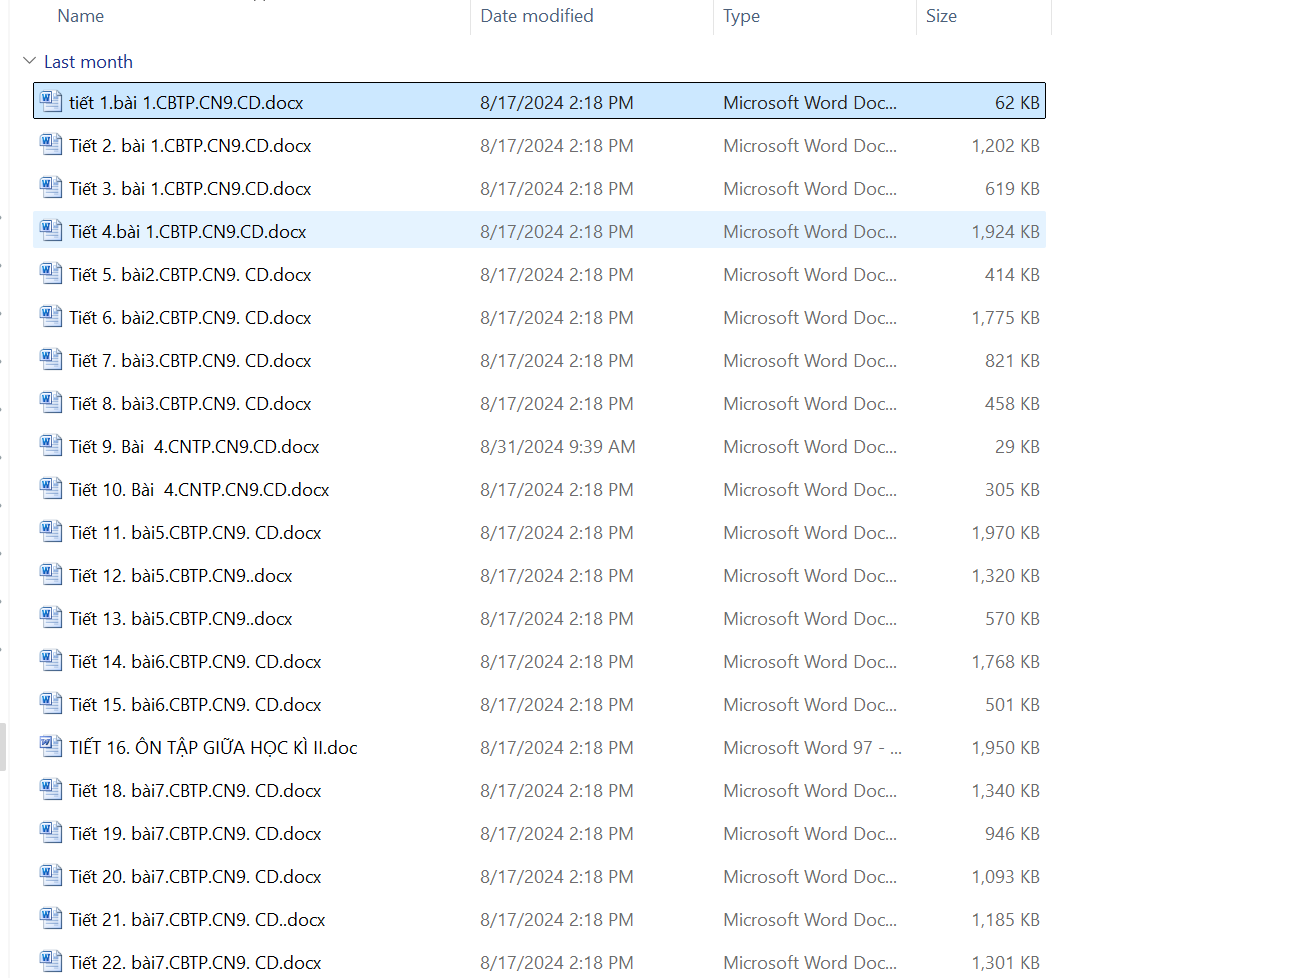The height and width of the screenshot is (978, 1289).
Task: Click Word icon of Tiết 12. bài5.CBTP.CN9..docx
Action: pyautogui.click(x=51, y=574)
